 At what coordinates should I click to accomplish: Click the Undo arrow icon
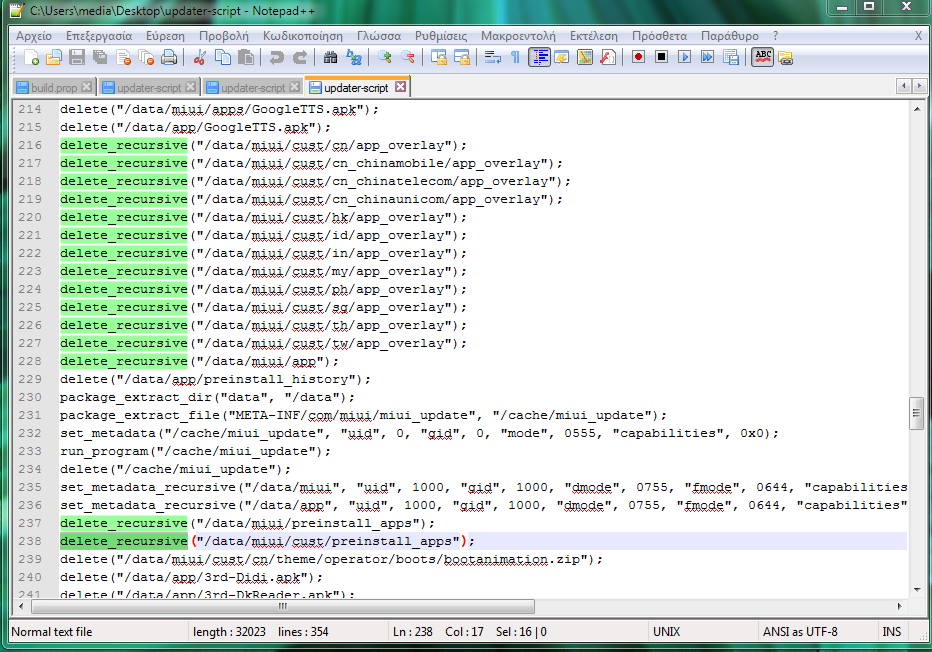point(276,57)
